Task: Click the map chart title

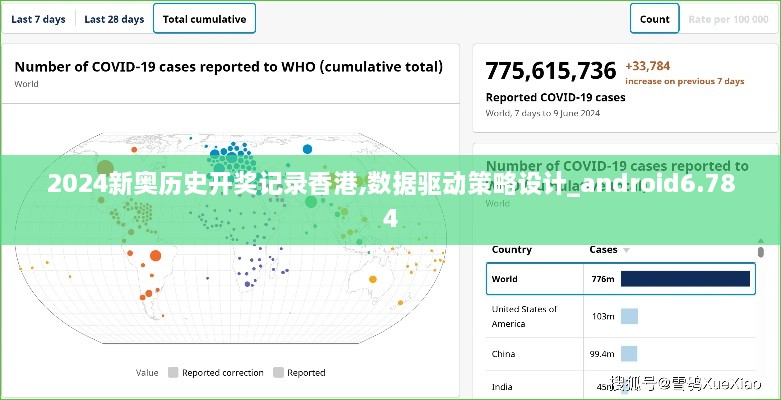Action: pyautogui.click(x=229, y=67)
